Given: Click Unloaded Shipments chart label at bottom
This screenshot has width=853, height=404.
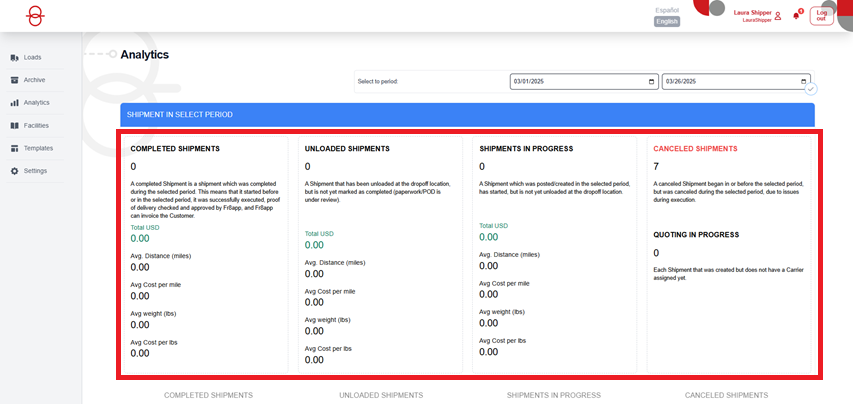Looking at the screenshot, I should [x=381, y=395].
